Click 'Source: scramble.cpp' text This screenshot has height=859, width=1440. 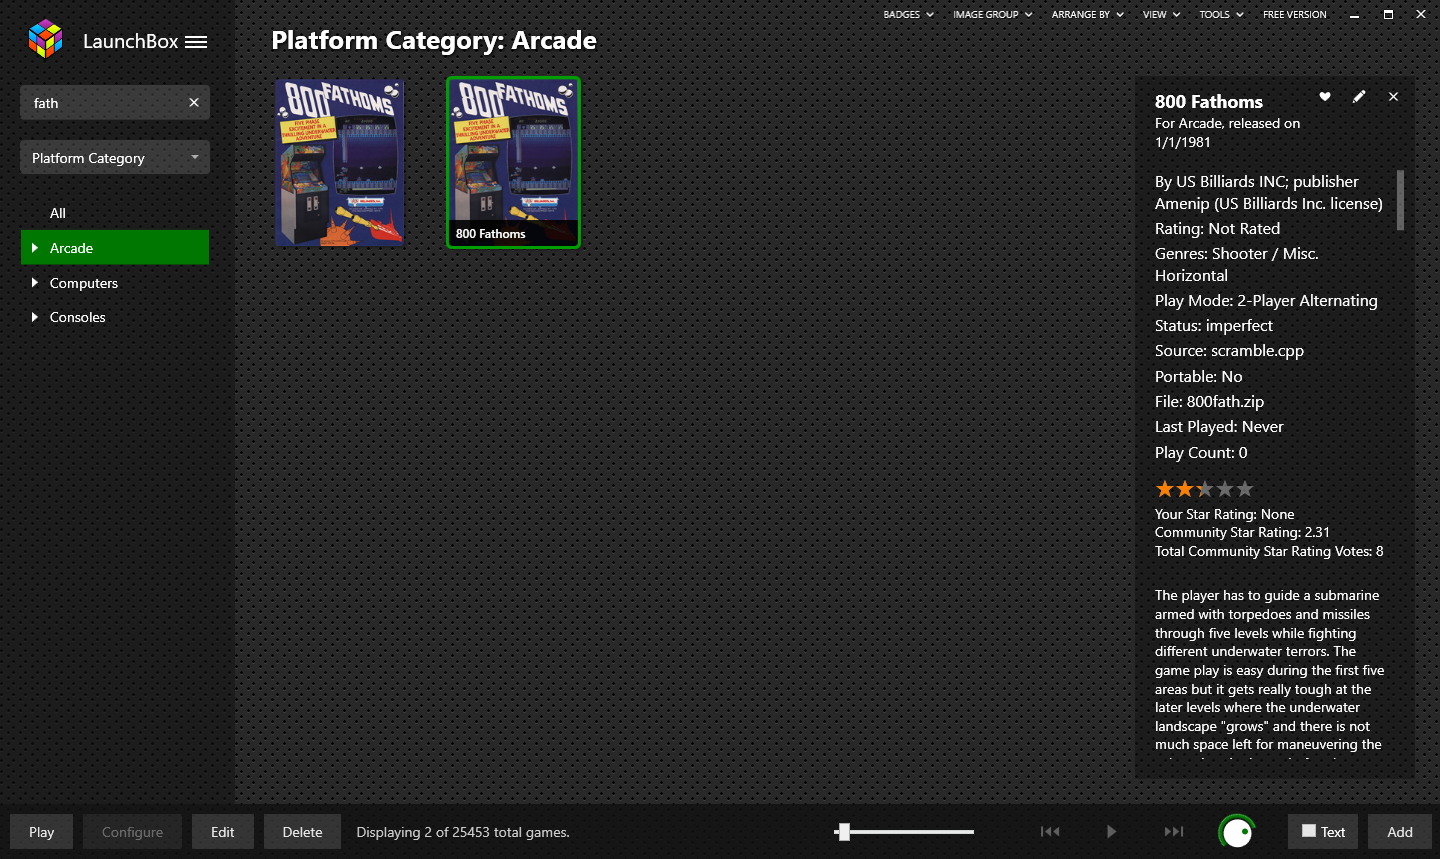tap(1229, 350)
